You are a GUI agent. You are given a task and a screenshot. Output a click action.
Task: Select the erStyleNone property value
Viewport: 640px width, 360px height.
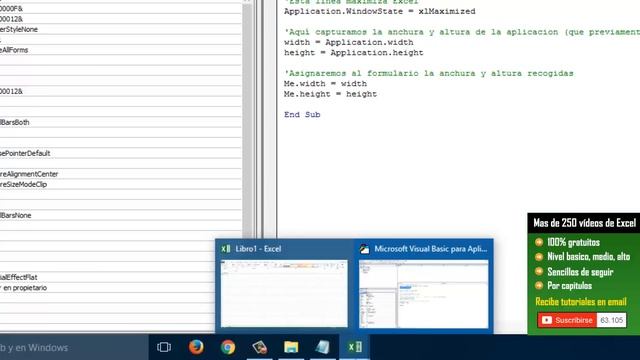coord(19,29)
